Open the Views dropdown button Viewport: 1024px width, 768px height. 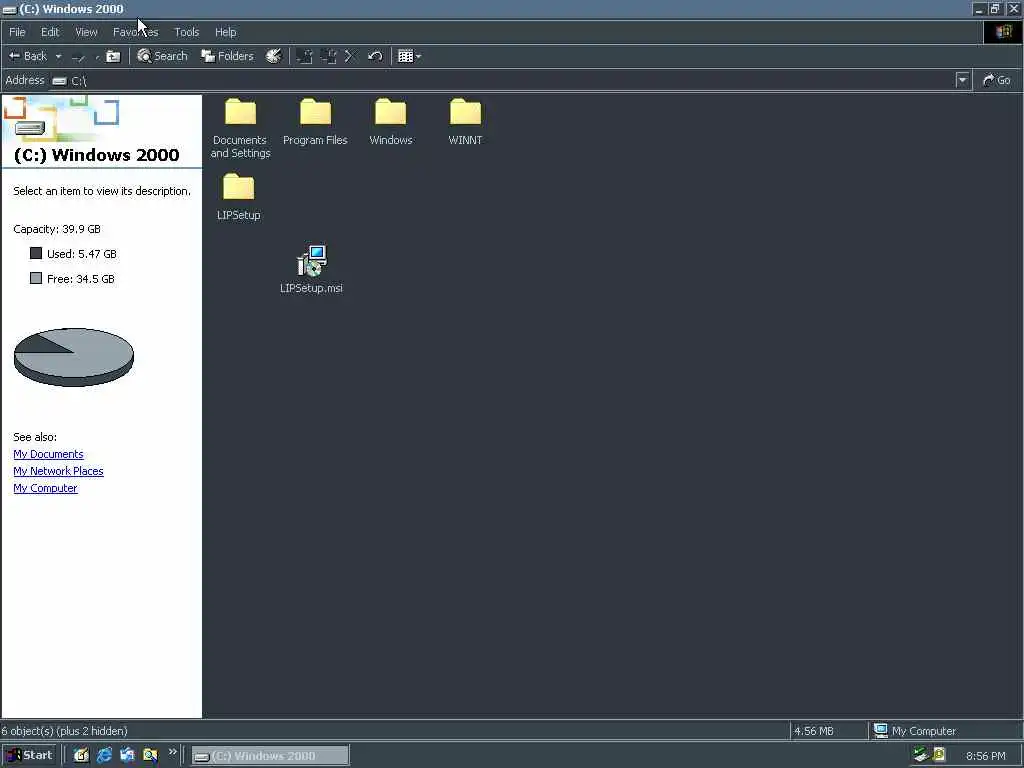409,56
